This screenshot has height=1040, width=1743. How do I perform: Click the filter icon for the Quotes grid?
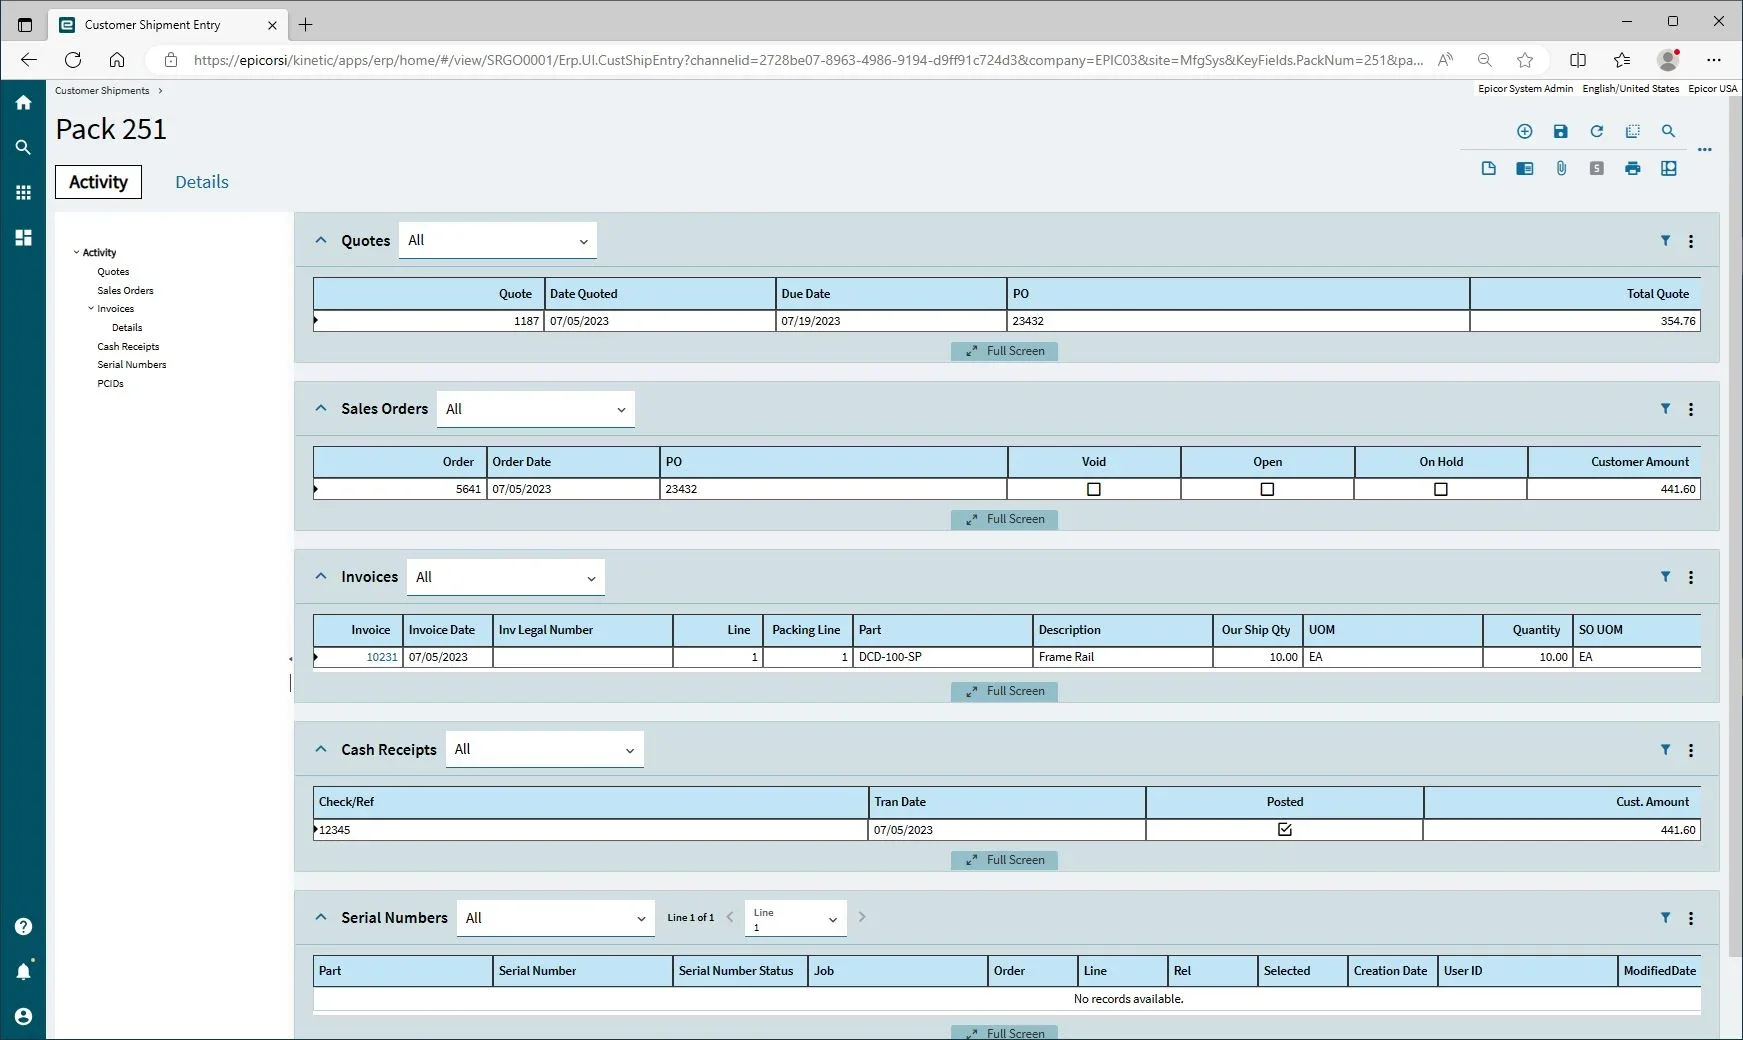[1665, 241]
